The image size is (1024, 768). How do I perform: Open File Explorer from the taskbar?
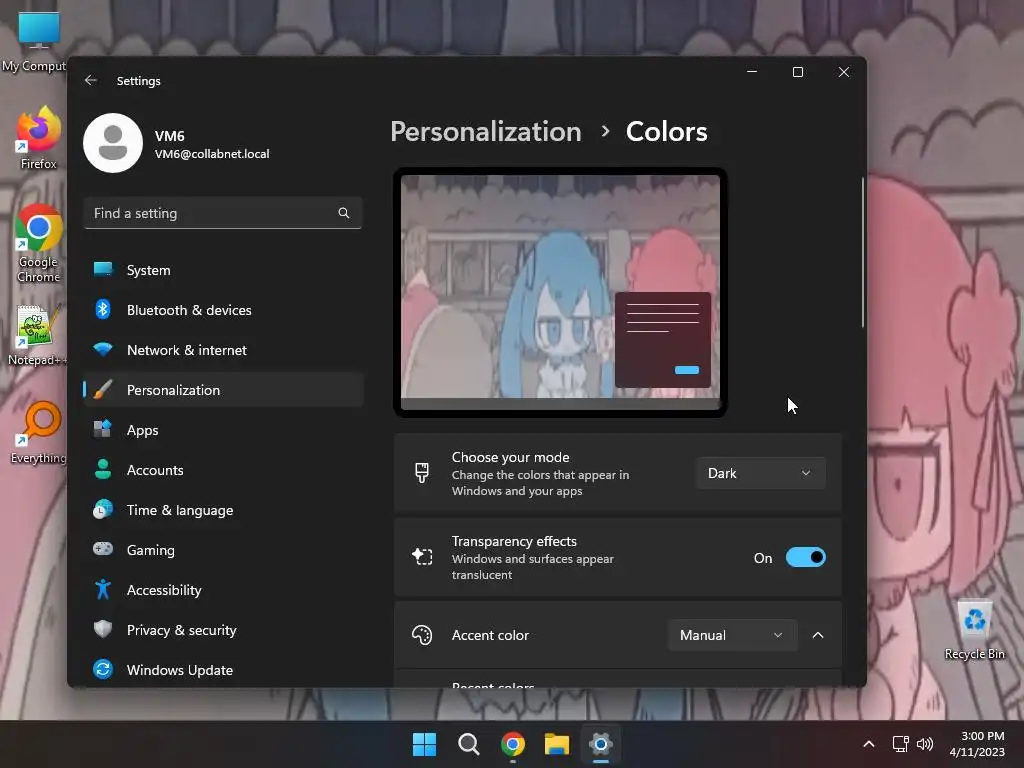[x=557, y=744]
